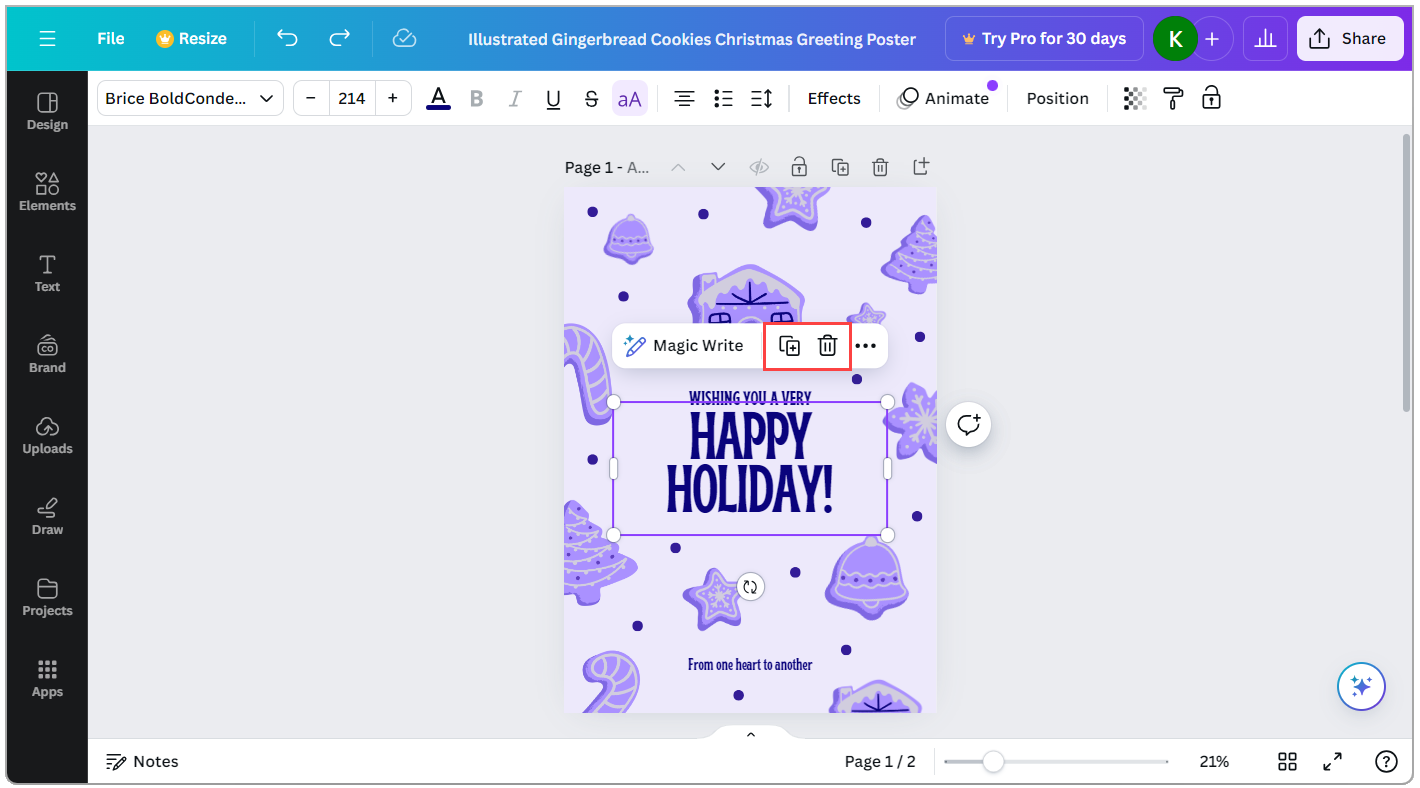Click the Try Pro for 30 days button
1420x788 pixels.
click(x=1043, y=38)
